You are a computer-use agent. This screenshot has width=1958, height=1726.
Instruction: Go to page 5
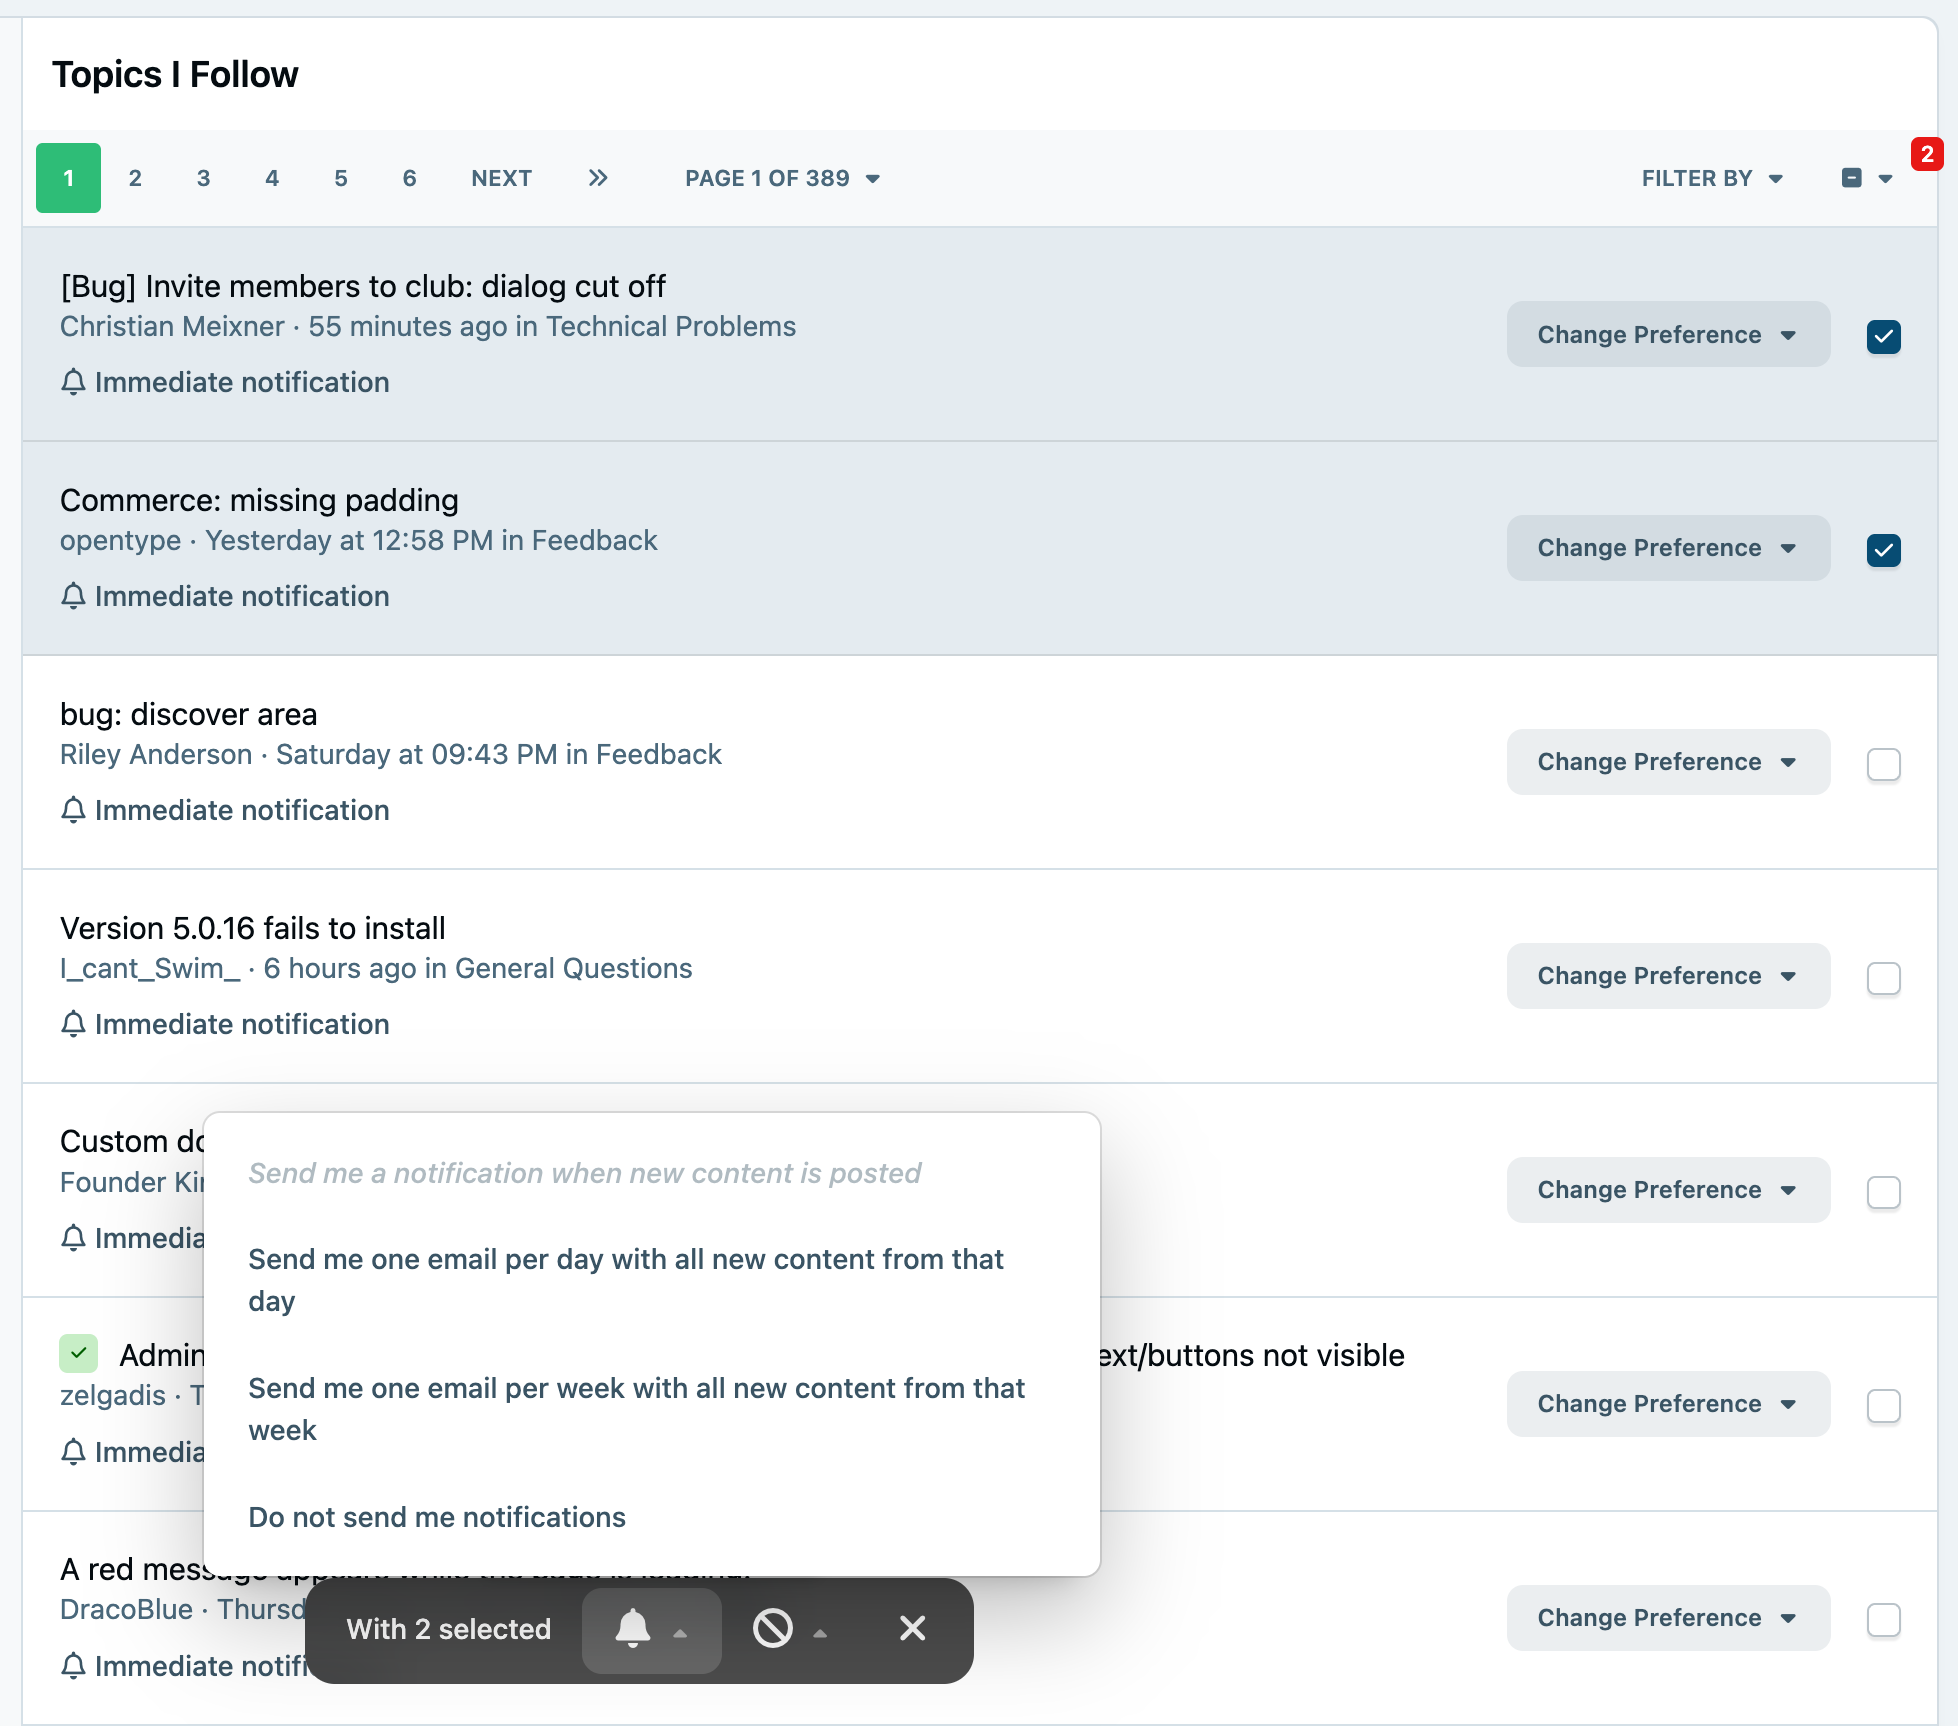click(x=341, y=178)
